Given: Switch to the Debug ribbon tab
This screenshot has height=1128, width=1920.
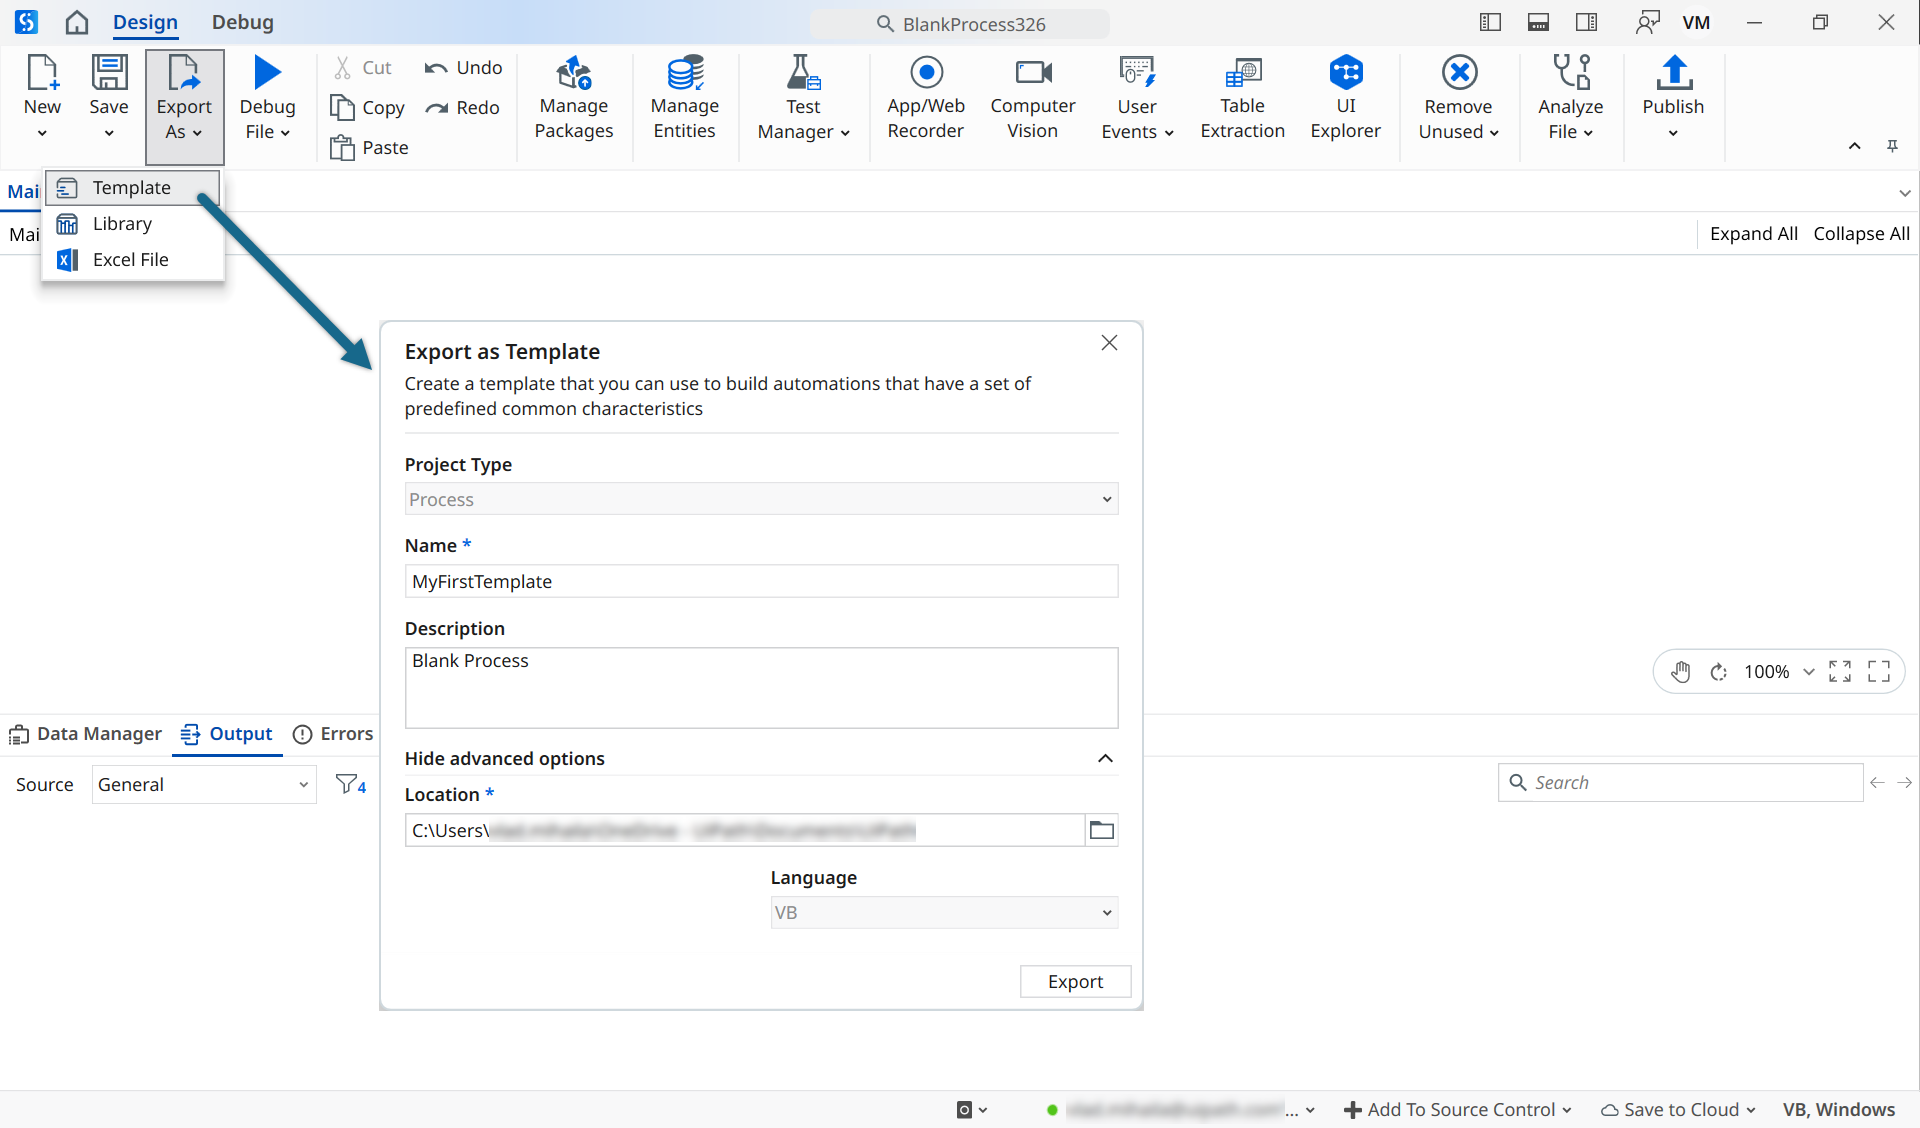Looking at the screenshot, I should coord(242,22).
